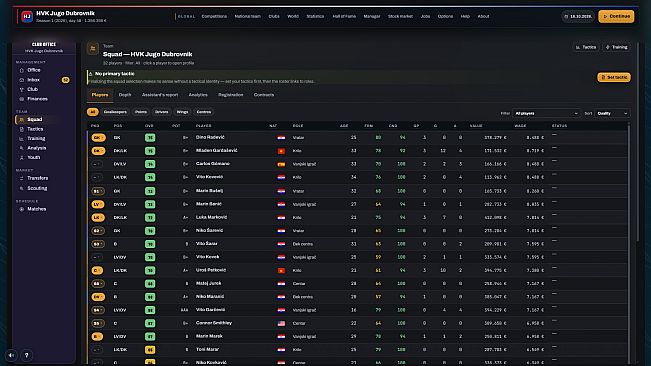This screenshot has width=651, height=366.
Task: Expand GK position selector for Dino Radić
Action: point(98,138)
